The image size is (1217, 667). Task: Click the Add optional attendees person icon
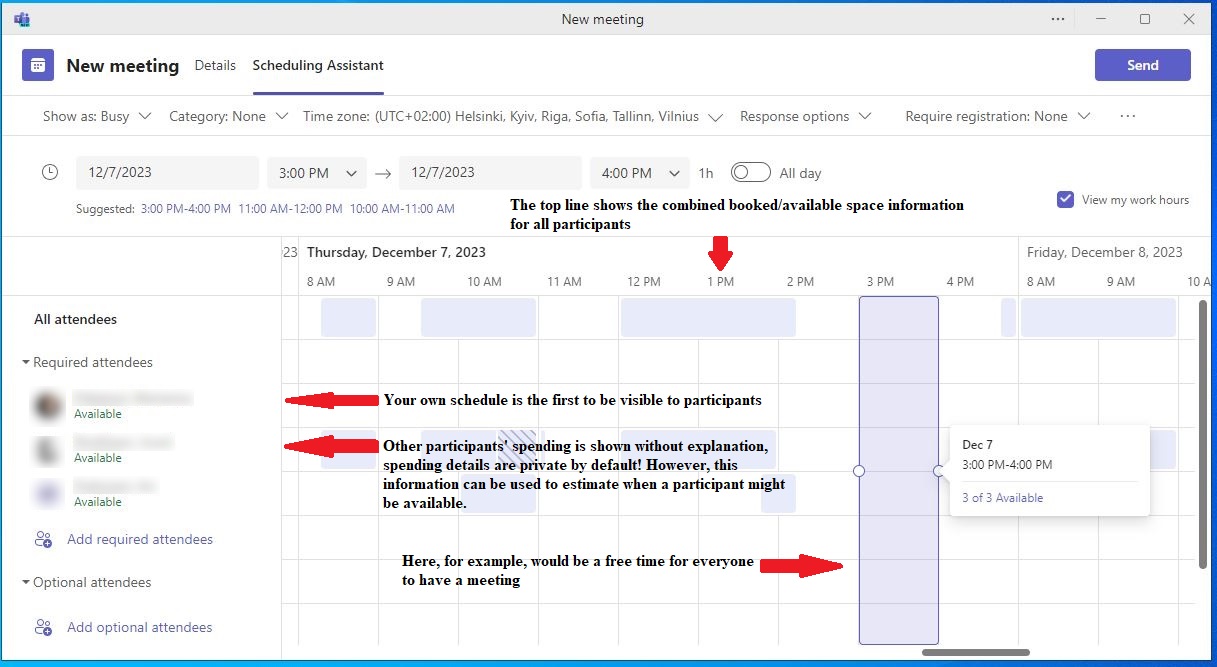click(x=43, y=628)
